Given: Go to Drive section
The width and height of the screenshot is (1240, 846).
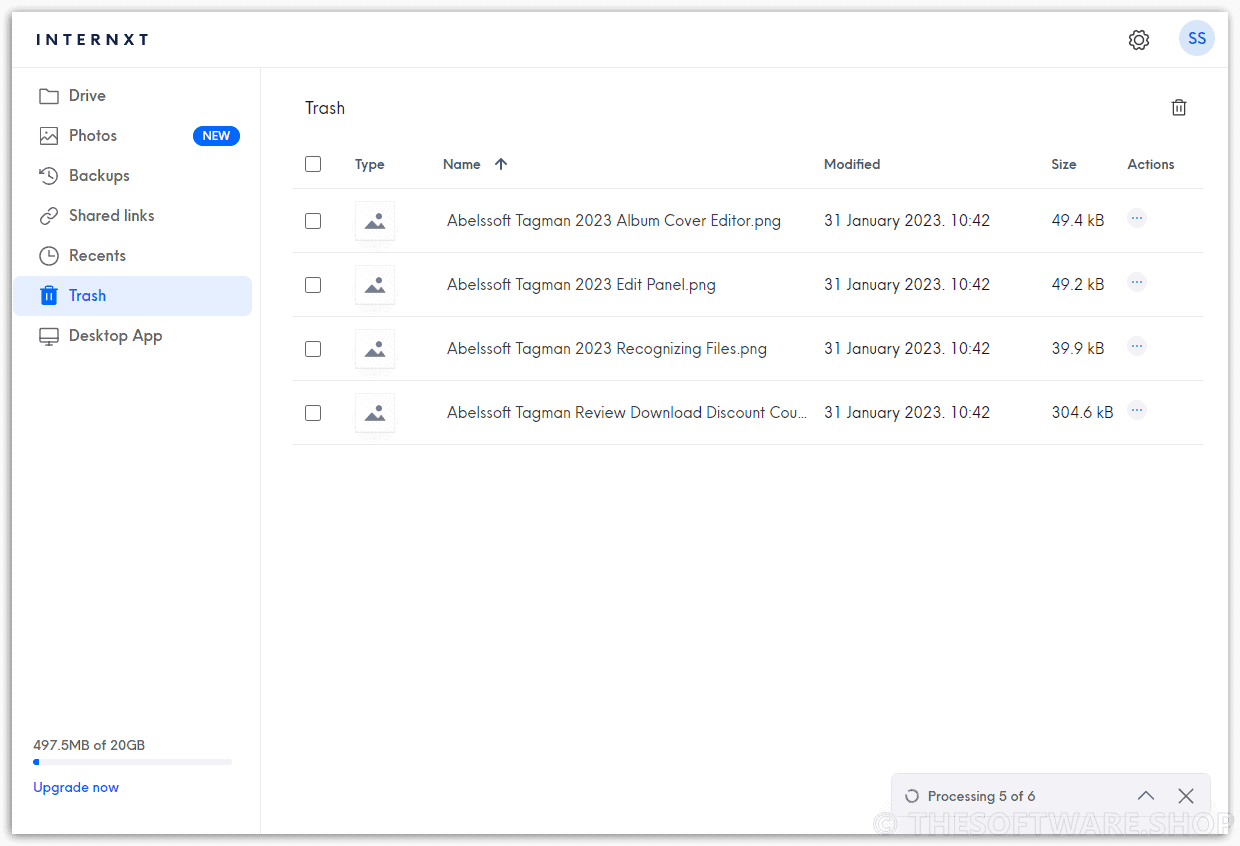Looking at the screenshot, I should click(x=132, y=96).
